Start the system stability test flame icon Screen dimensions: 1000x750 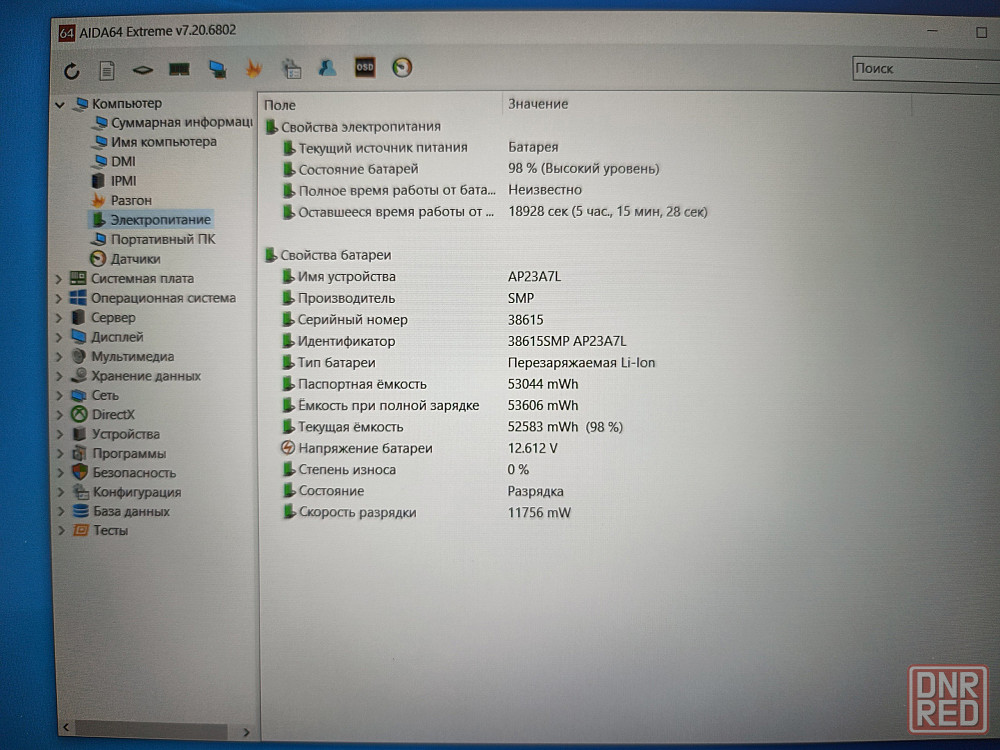(254, 68)
